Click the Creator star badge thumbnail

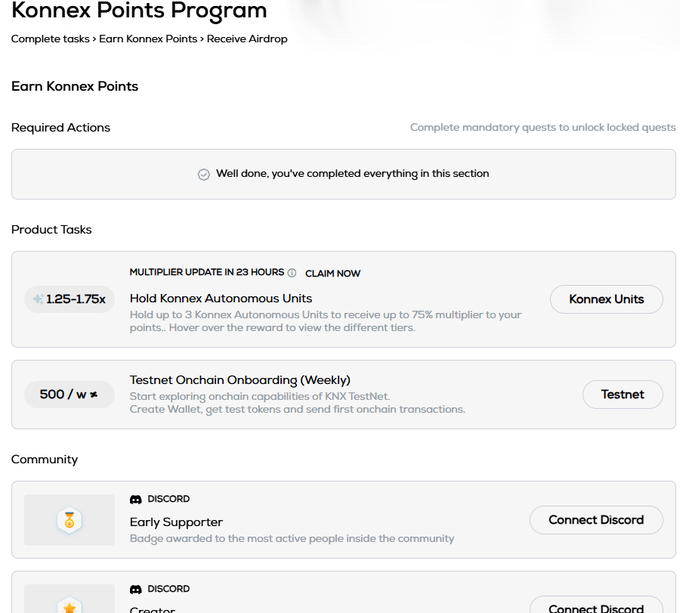point(69,600)
